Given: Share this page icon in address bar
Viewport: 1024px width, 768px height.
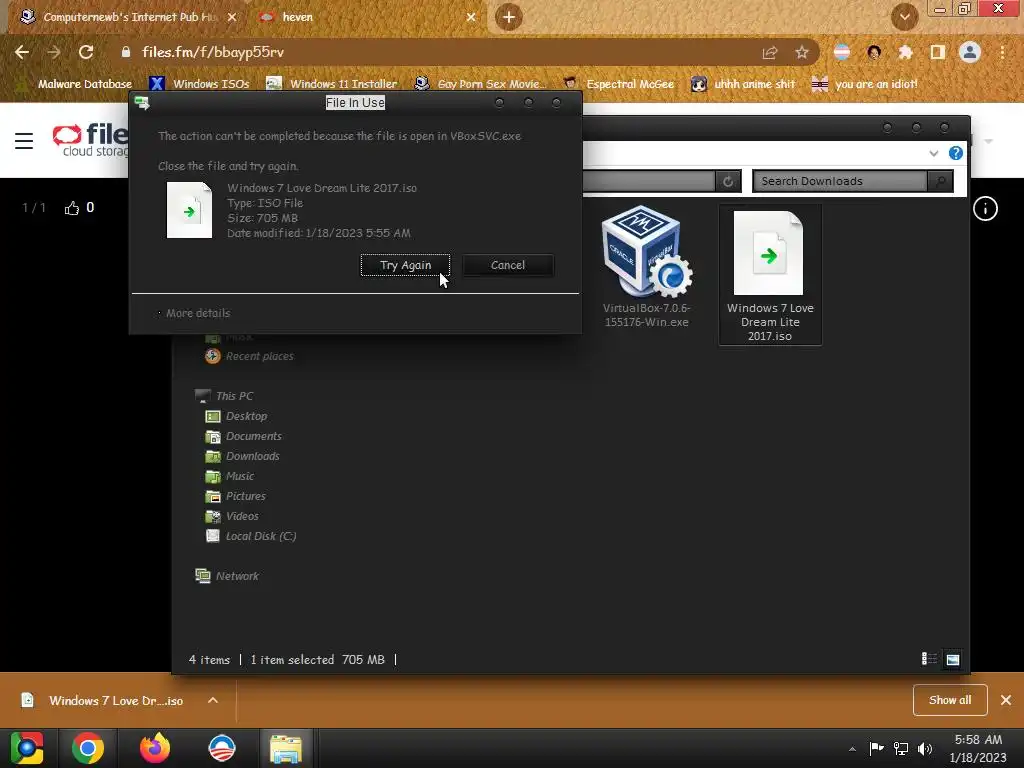Looking at the screenshot, I should tap(770, 53).
